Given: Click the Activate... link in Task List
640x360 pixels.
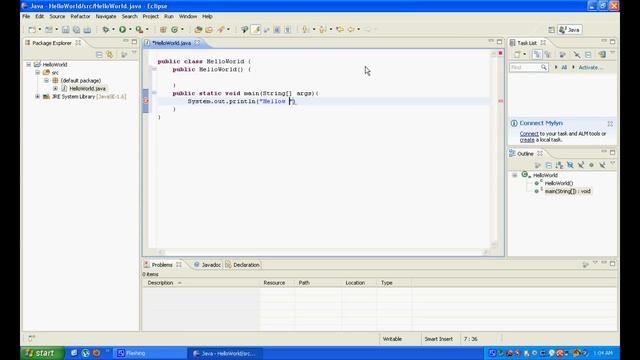Looking at the screenshot, I should tap(591, 67).
